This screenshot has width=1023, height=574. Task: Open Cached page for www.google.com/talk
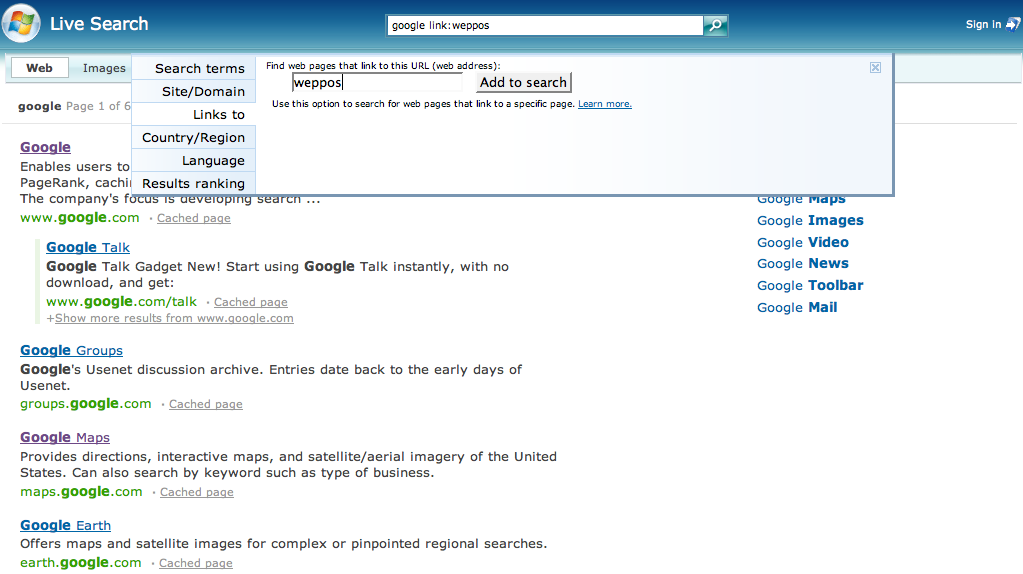[x=251, y=302]
